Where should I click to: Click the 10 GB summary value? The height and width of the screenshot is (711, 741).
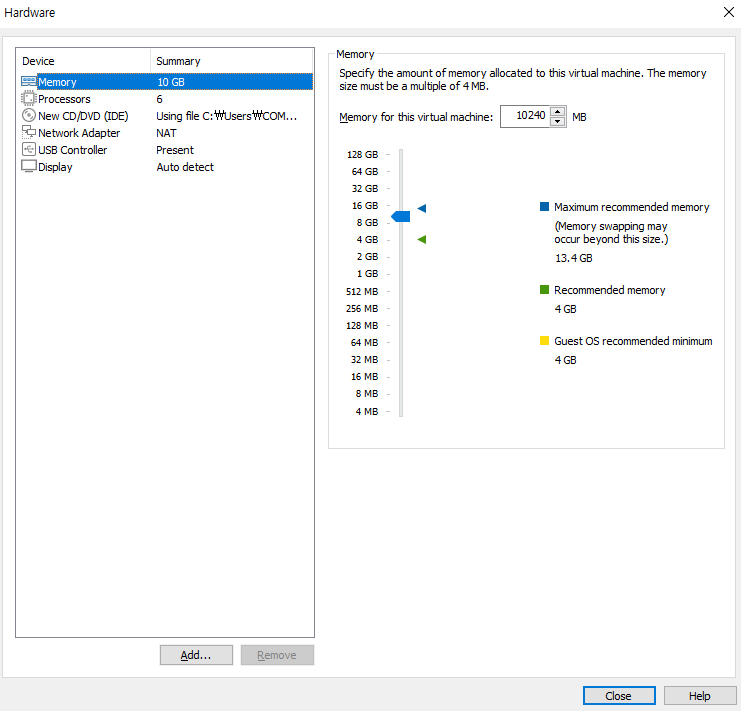coord(171,82)
